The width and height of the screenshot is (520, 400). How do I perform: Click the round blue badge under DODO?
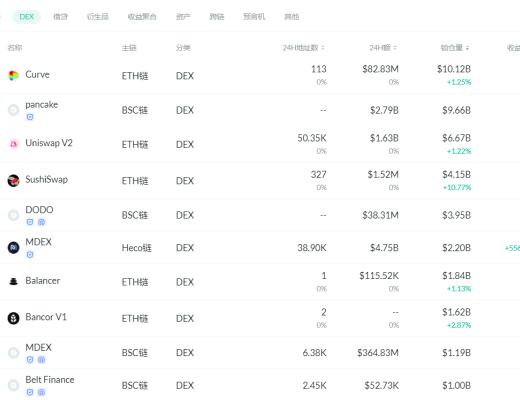coord(41,222)
